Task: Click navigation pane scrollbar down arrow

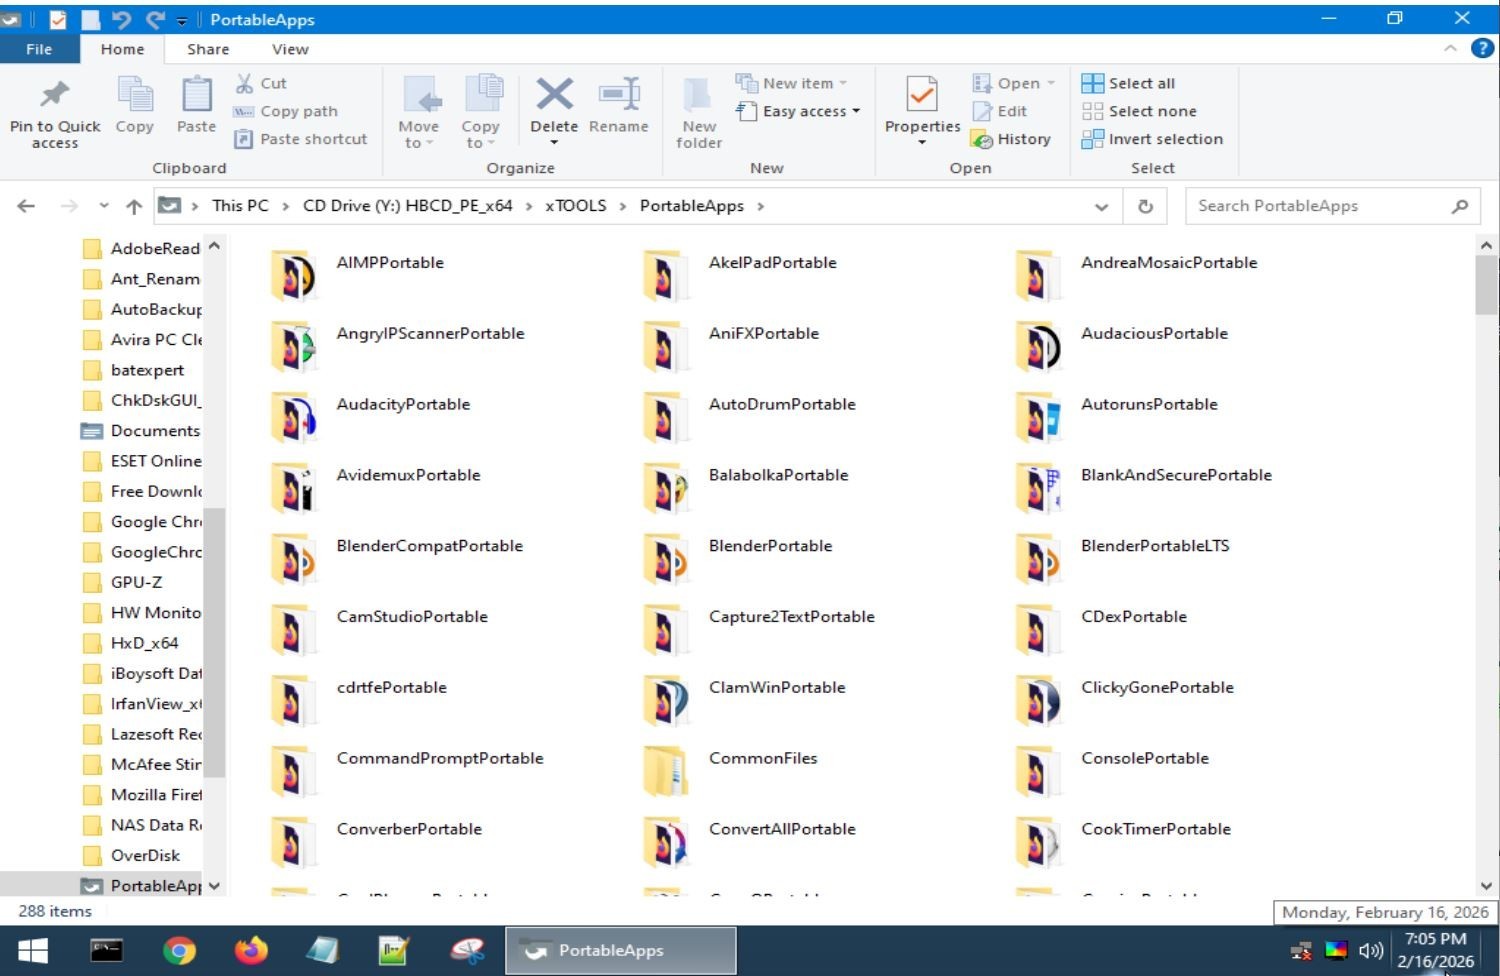Action: (x=214, y=886)
